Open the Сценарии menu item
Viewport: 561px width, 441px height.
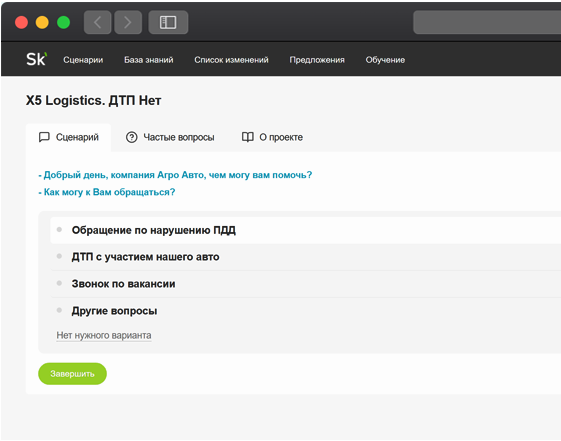83,60
